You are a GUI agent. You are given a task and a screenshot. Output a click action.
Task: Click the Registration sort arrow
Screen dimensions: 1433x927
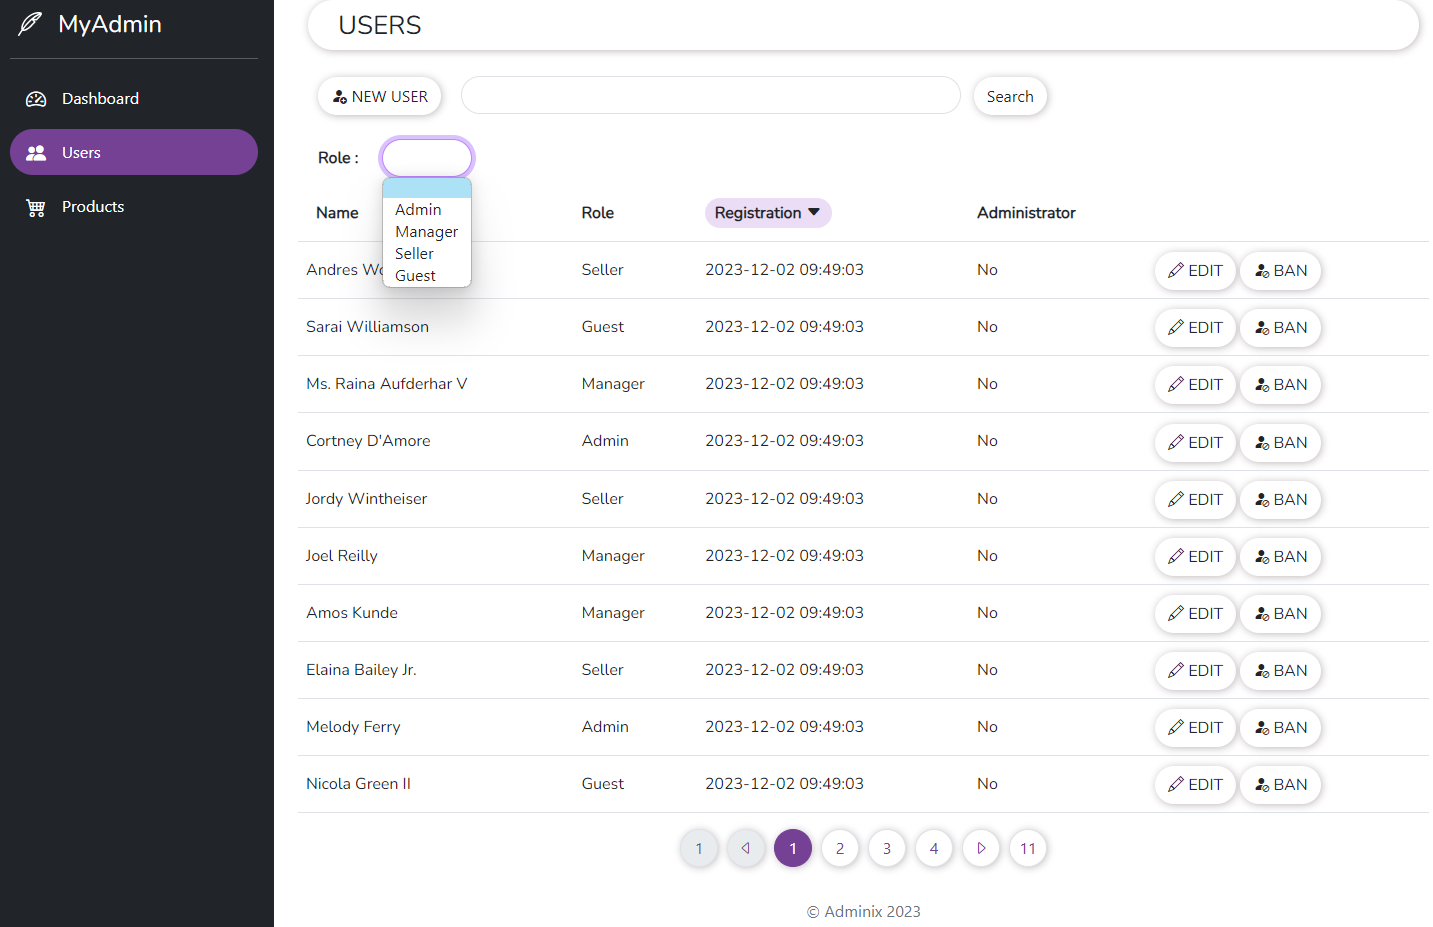pyautogui.click(x=814, y=212)
